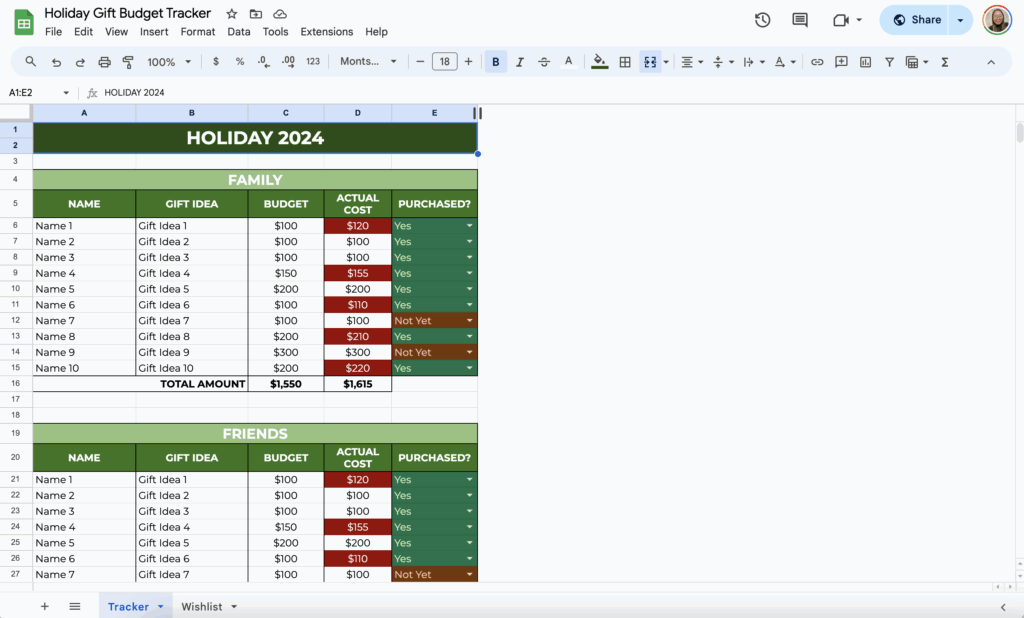This screenshot has width=1024, height=618.
Task: Insert a link using the toolbar icon
Action: (817, 61)
